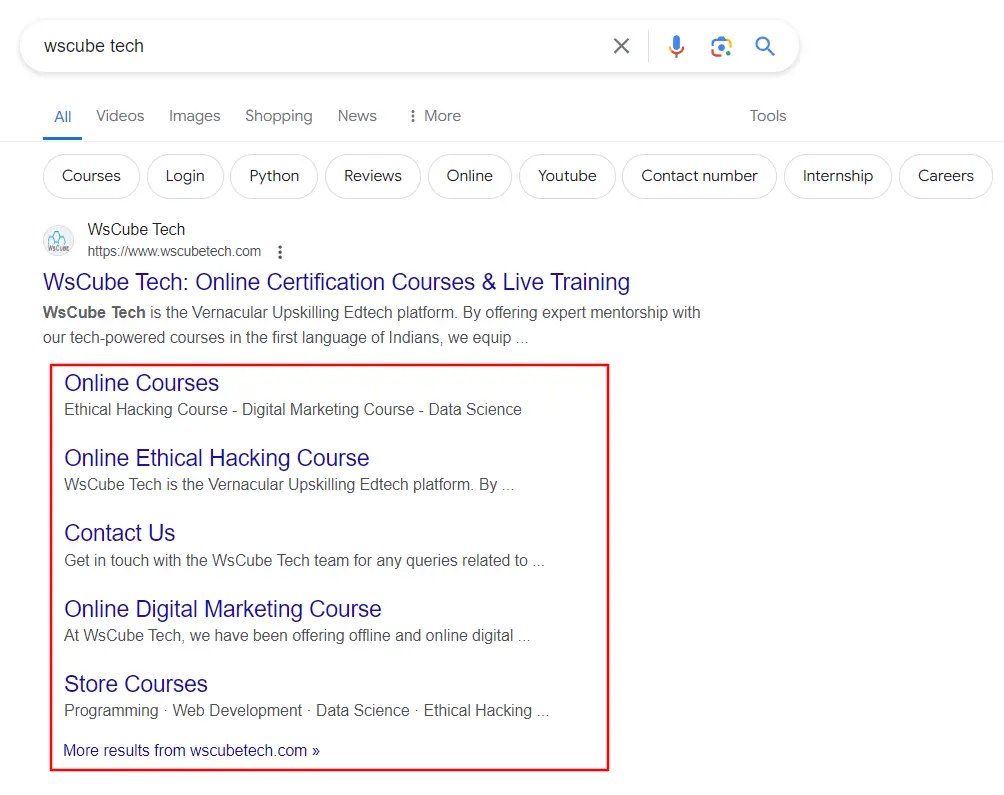Switch to the Videos tab
The image size is (1004, 795).
[120, 116]
